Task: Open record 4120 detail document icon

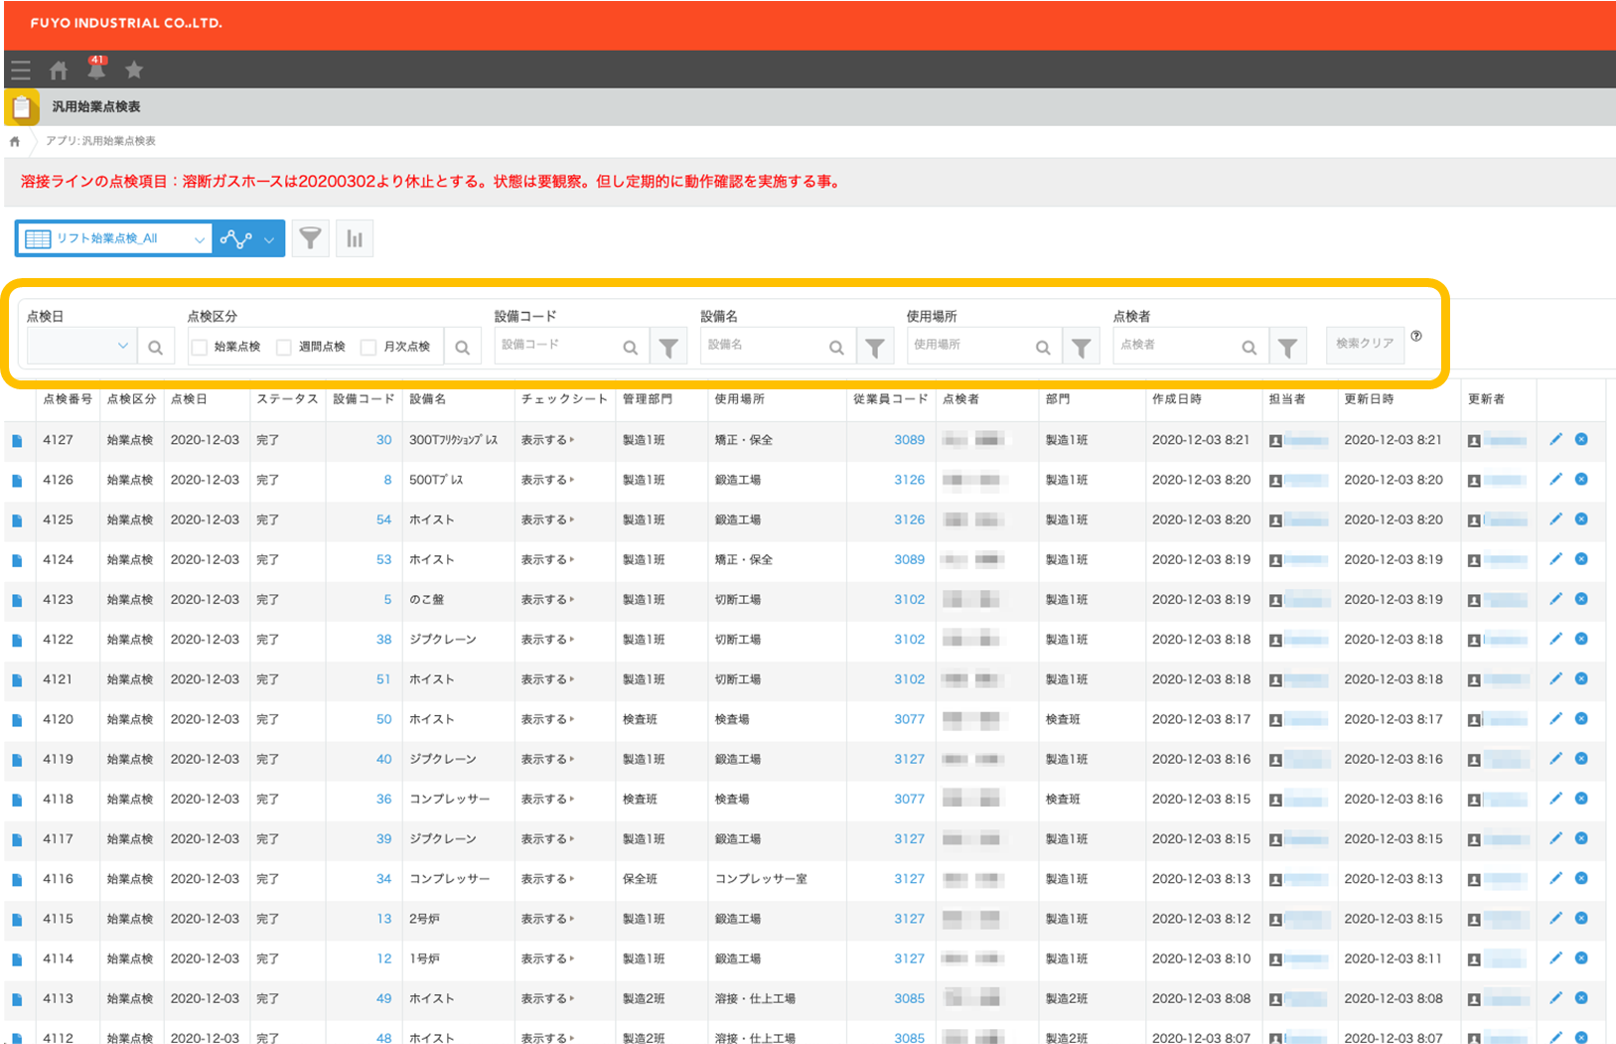Action: click(x=17, y=721)
